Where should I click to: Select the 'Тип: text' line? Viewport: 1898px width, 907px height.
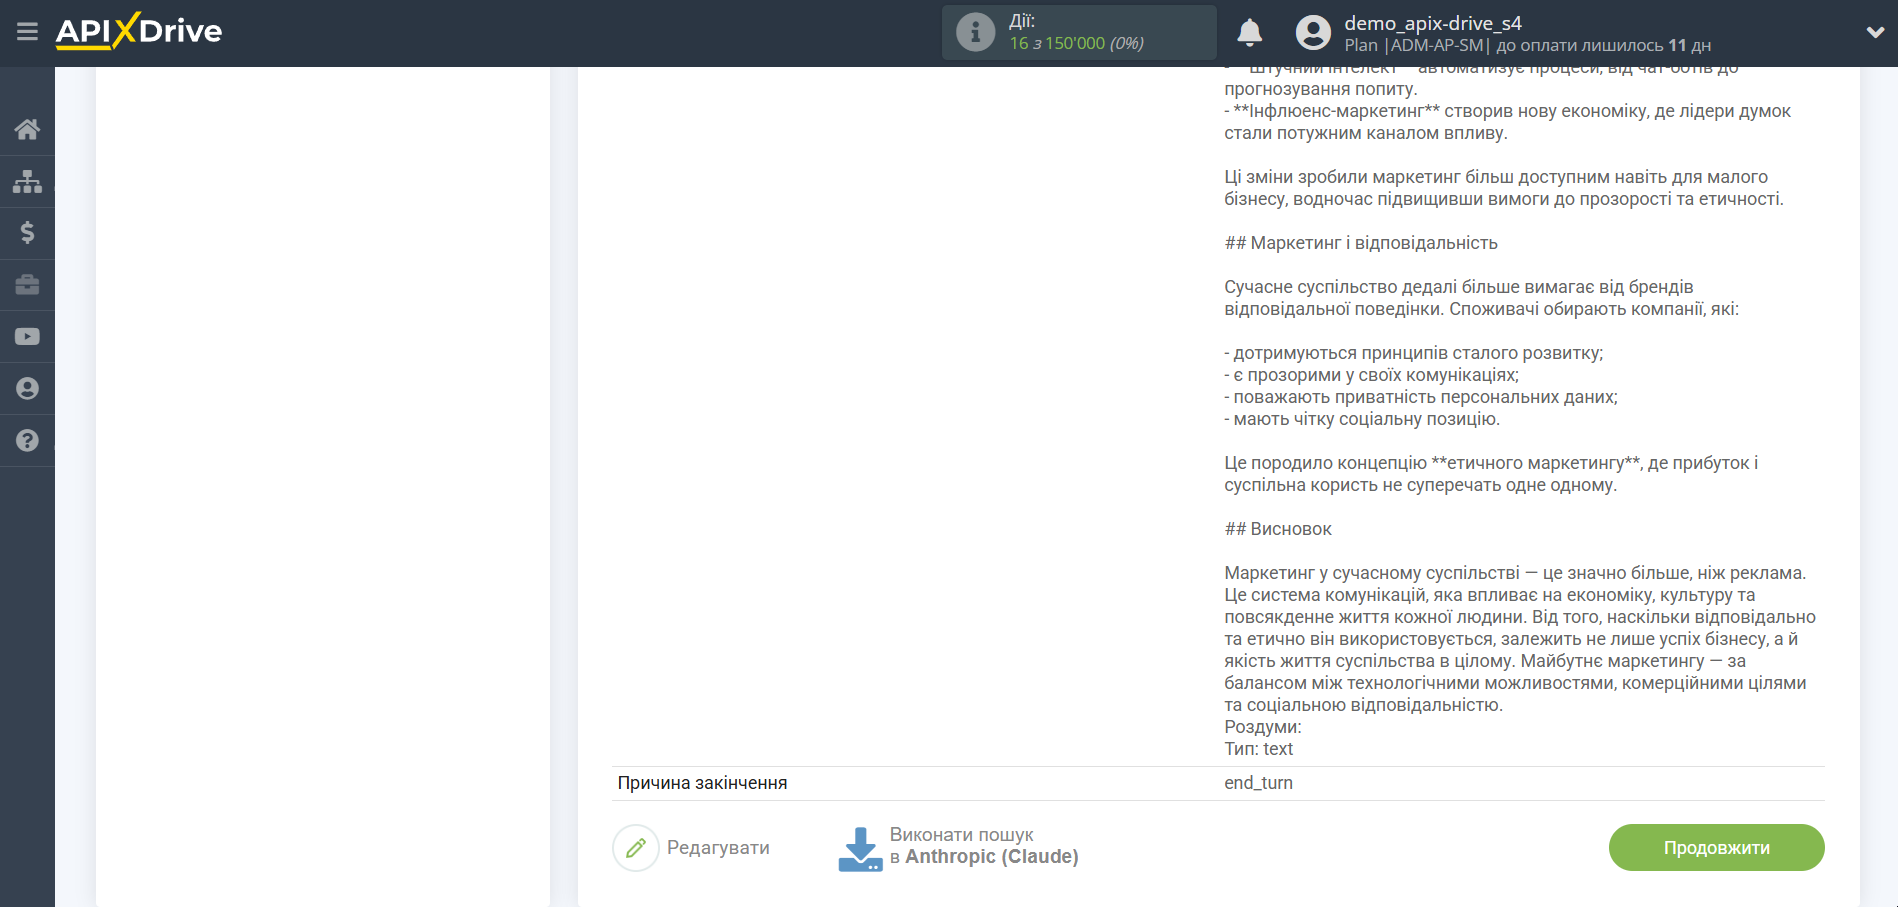tap(1258, 749)
